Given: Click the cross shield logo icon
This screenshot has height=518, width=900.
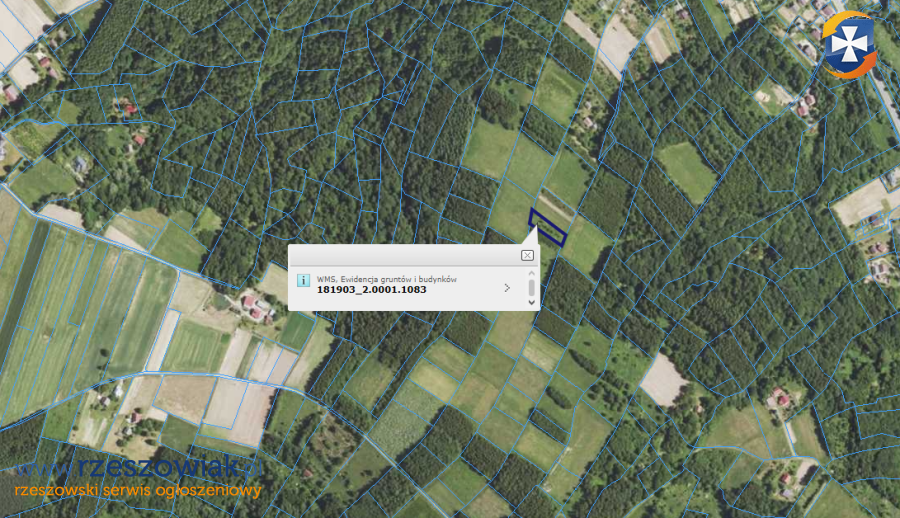Looking at the screenshot, I should 851,43.
